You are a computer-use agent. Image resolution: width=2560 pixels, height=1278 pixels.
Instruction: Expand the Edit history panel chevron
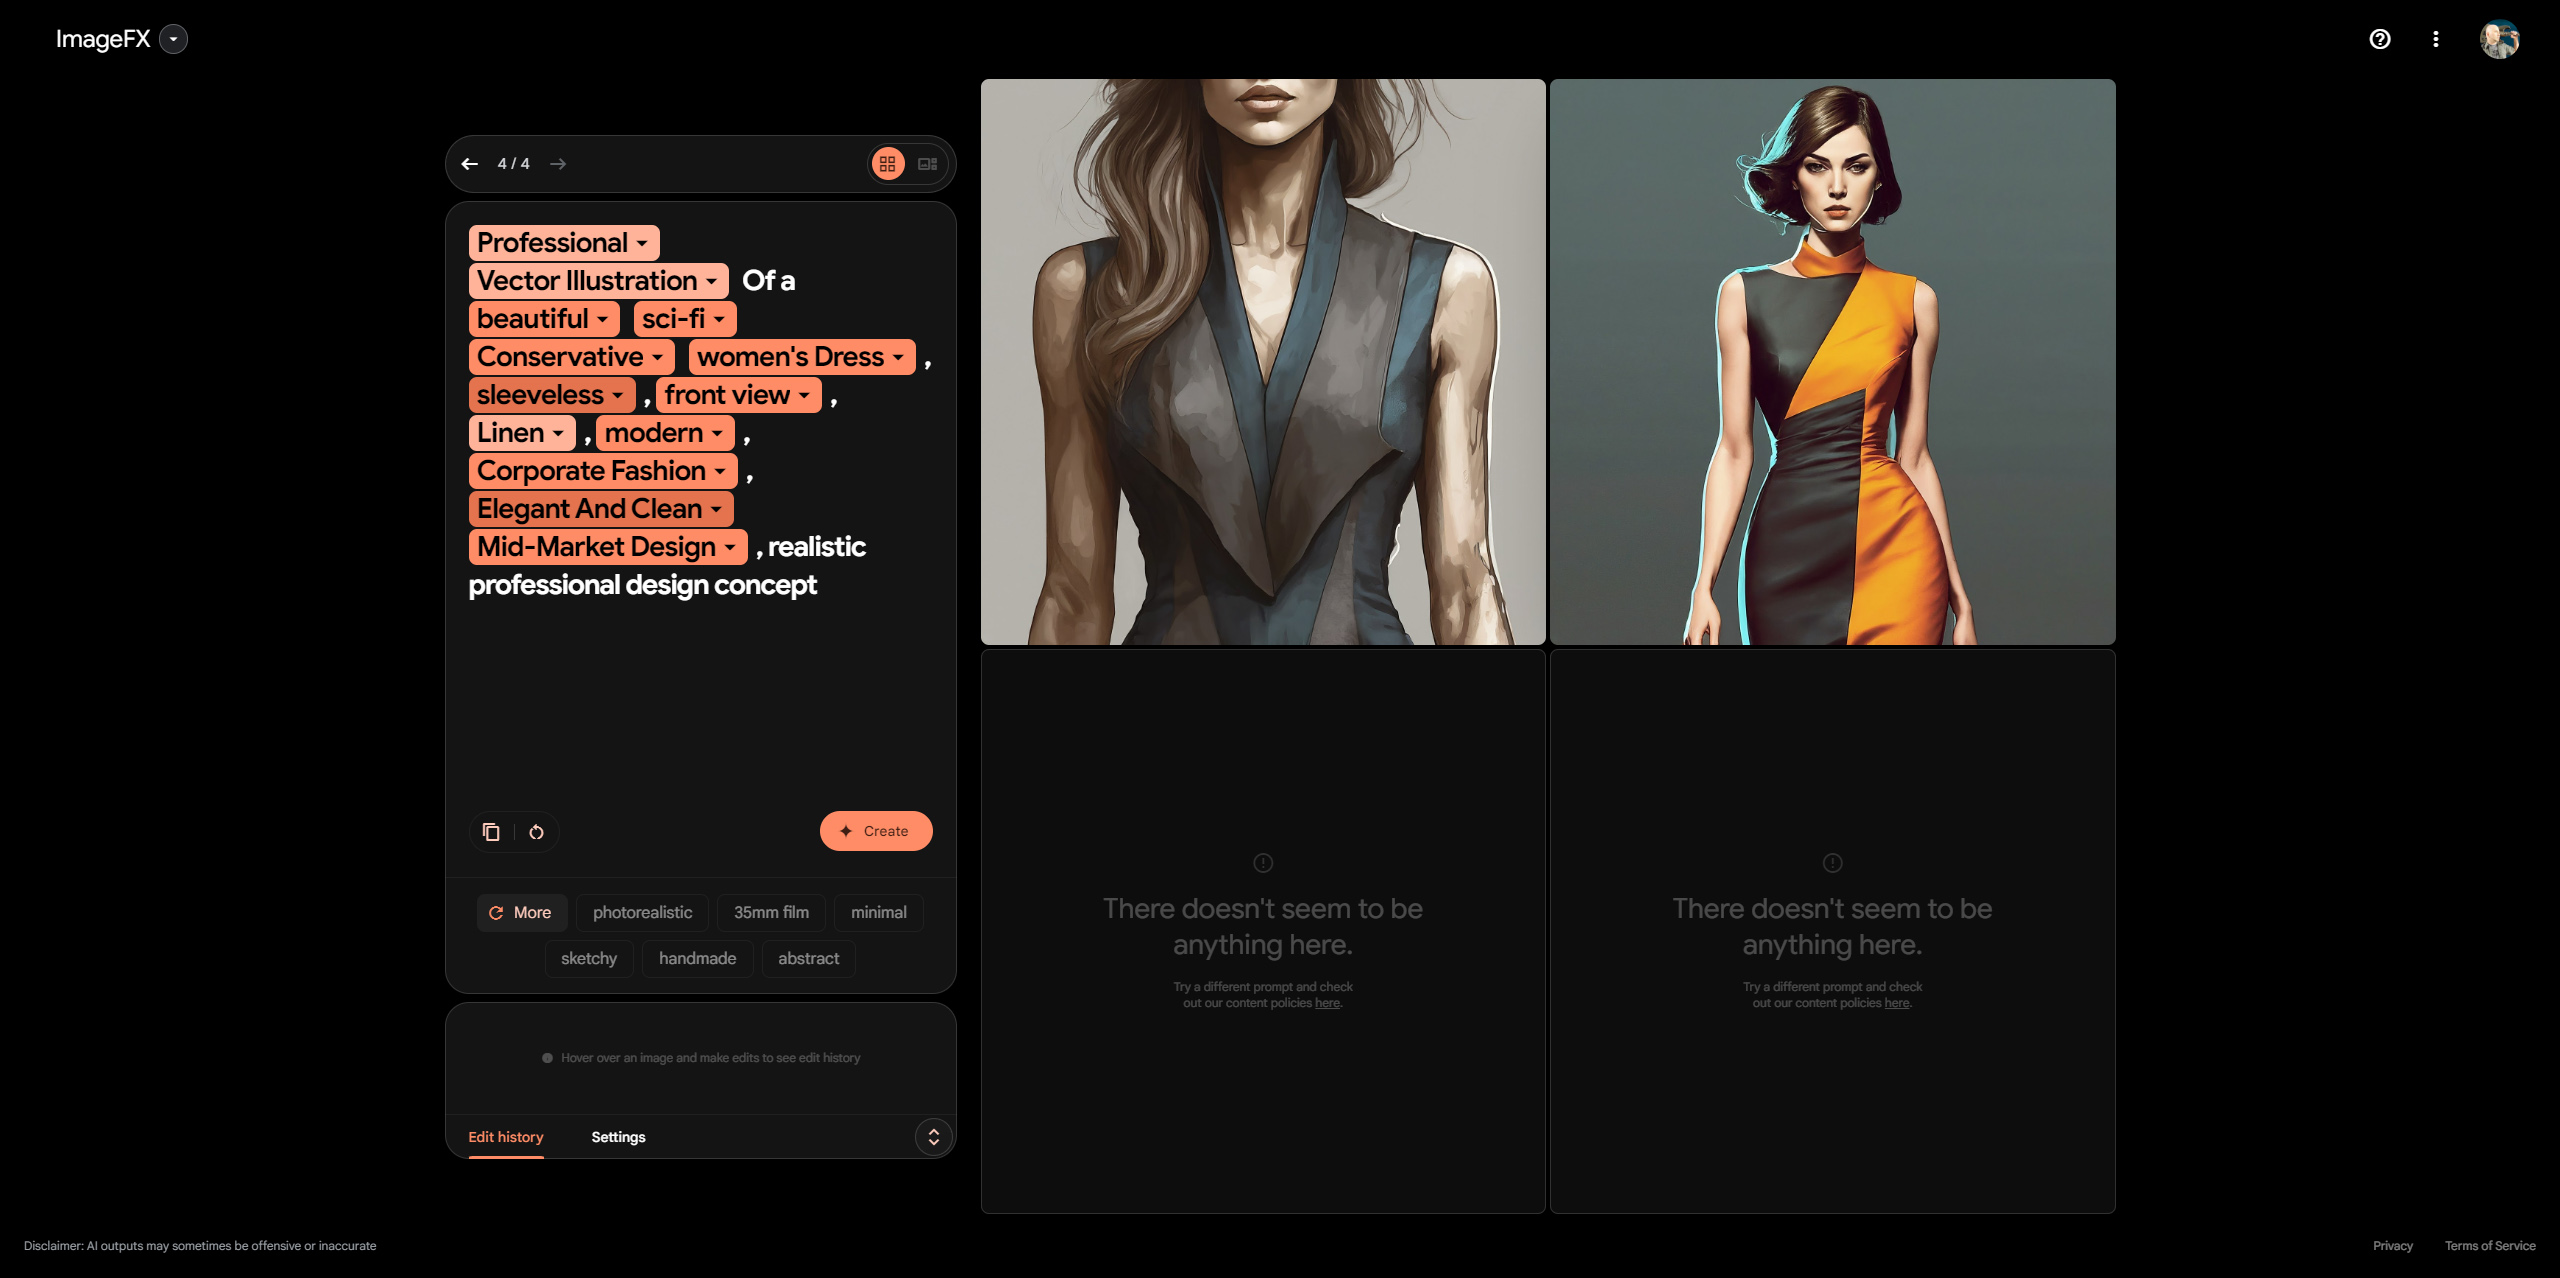(932, 1136)
